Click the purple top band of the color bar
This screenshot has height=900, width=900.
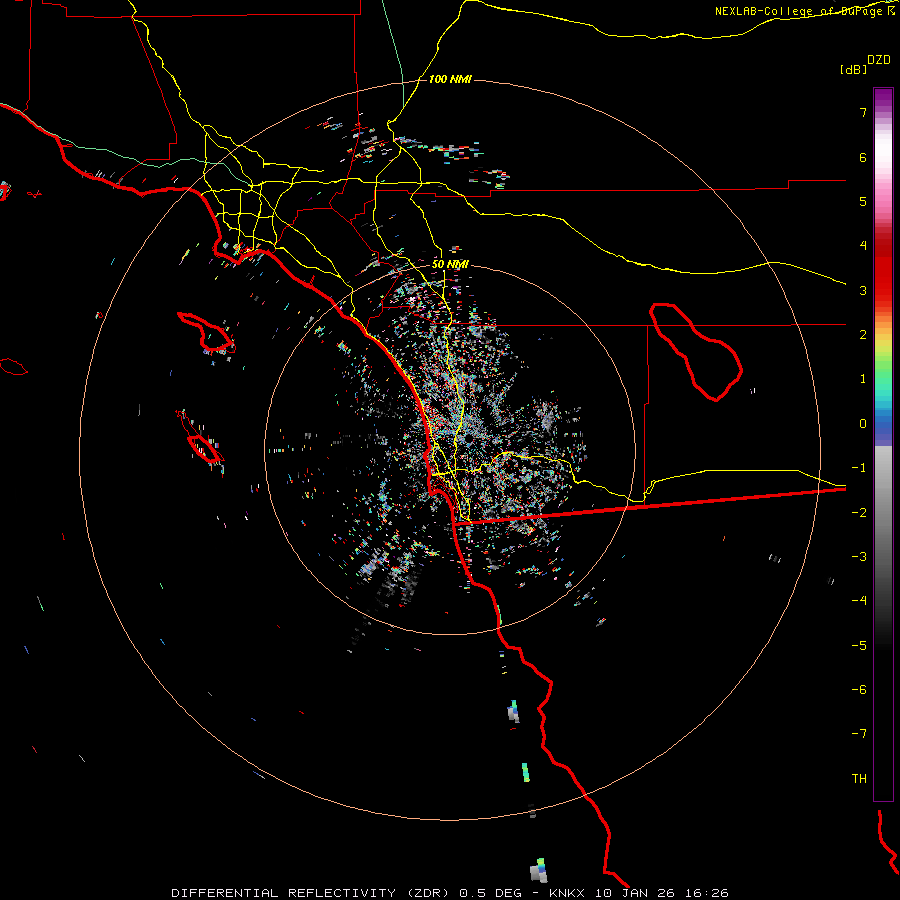click(883, 98)
